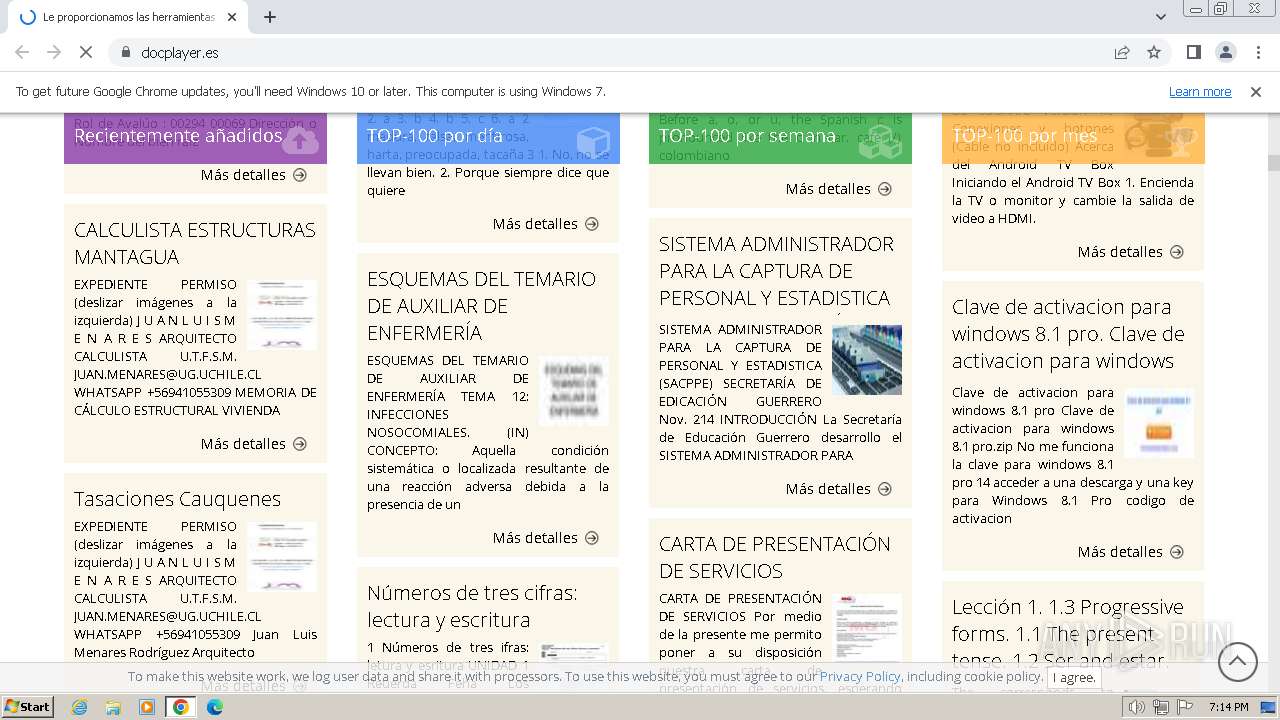This screenshot has width=1280, height=720.
Task: Launch Microsoft Edge from the taskbar
Action: 214,707
